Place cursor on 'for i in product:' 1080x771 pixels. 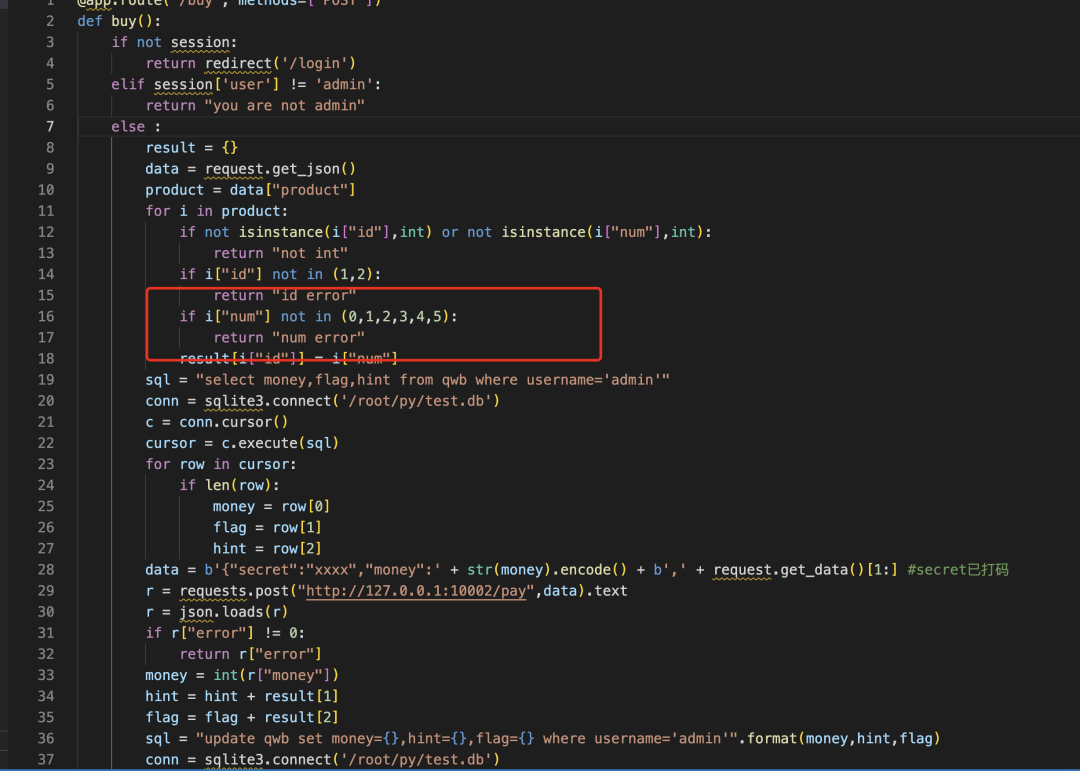pos(217,211)
